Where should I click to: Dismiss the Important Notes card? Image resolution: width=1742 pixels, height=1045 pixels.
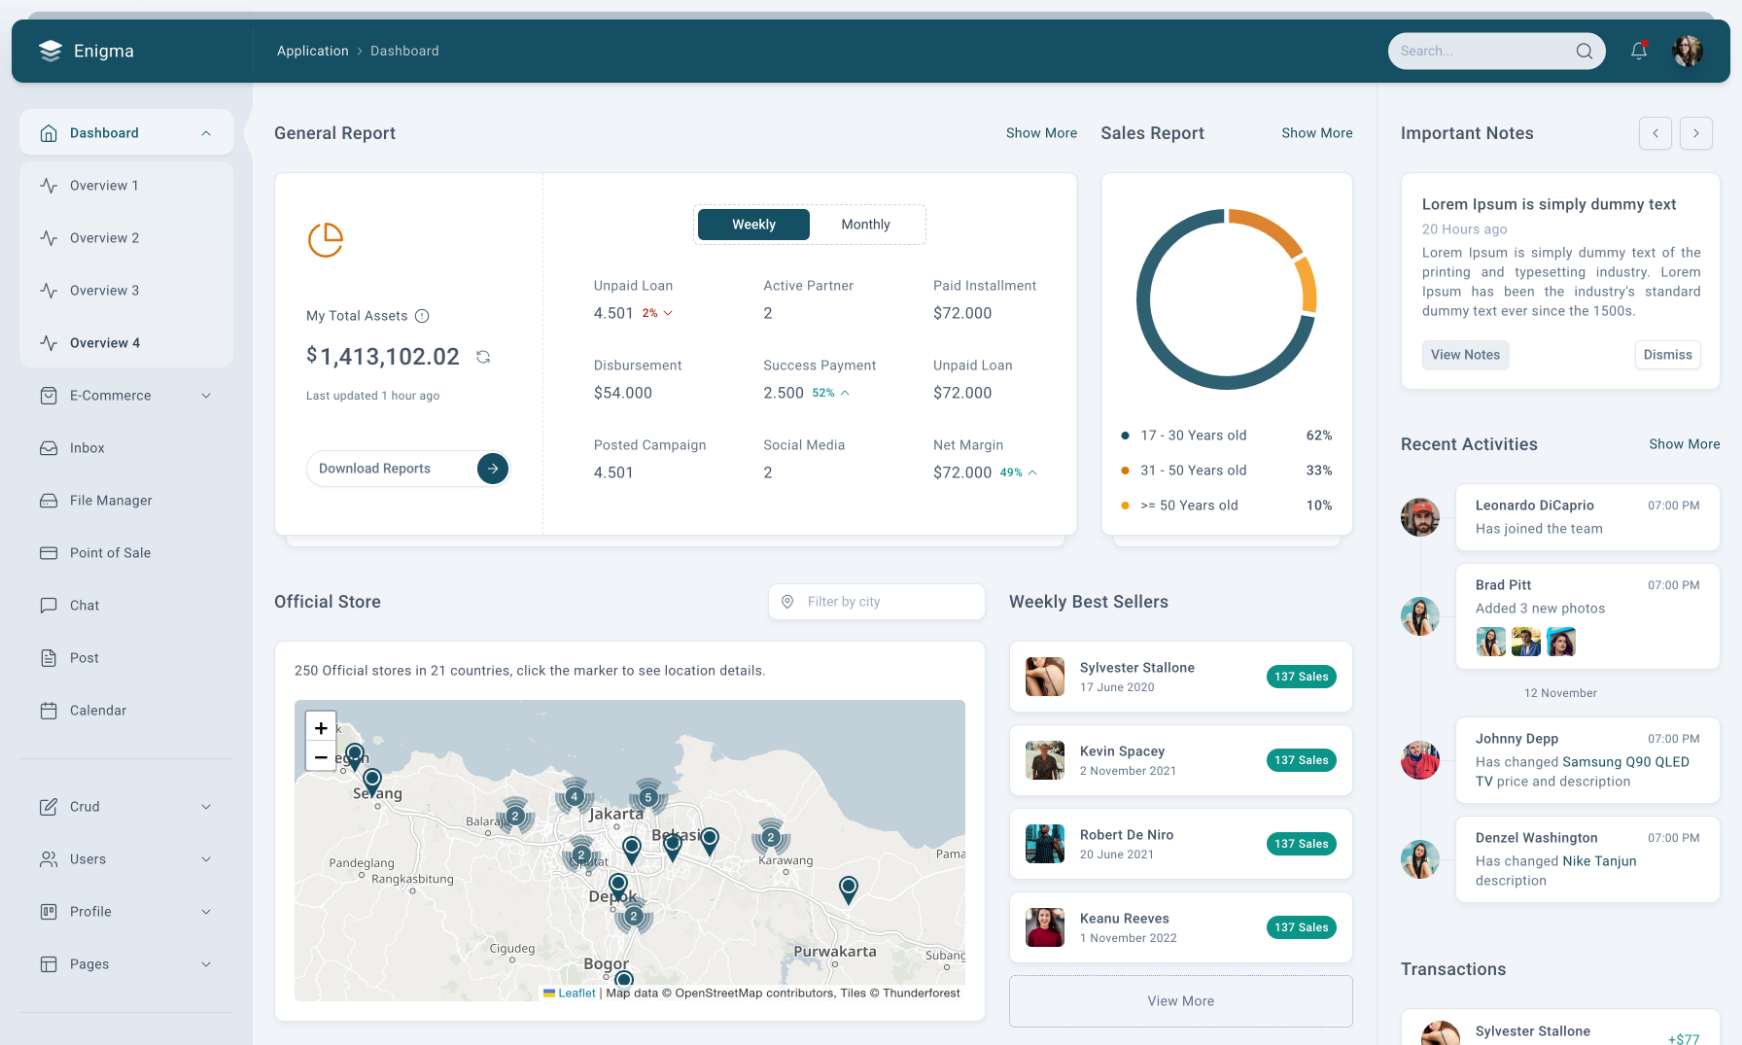pos(1666,354)
